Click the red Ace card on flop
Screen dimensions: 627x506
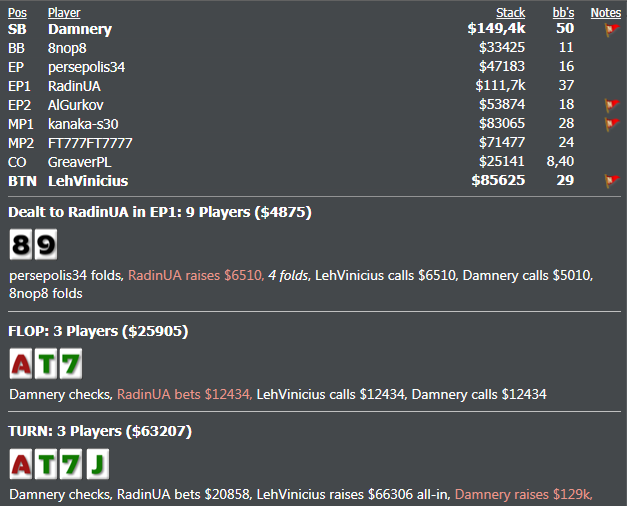21,363
